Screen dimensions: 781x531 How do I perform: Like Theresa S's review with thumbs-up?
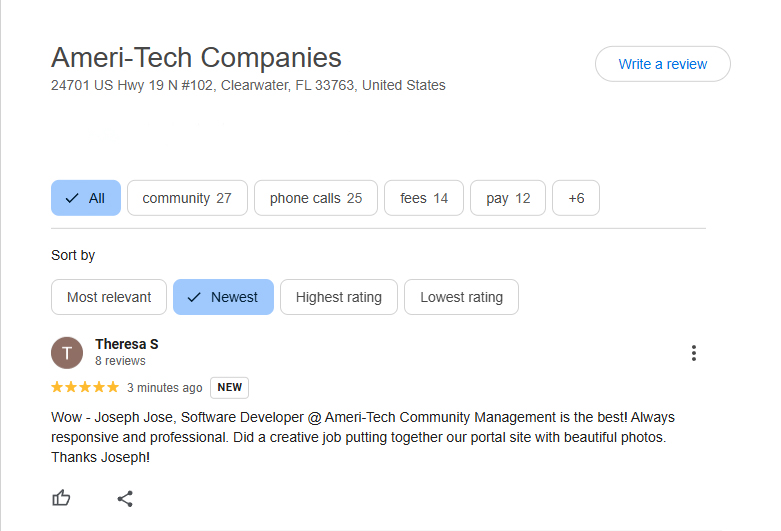click(x=62, y=498)
